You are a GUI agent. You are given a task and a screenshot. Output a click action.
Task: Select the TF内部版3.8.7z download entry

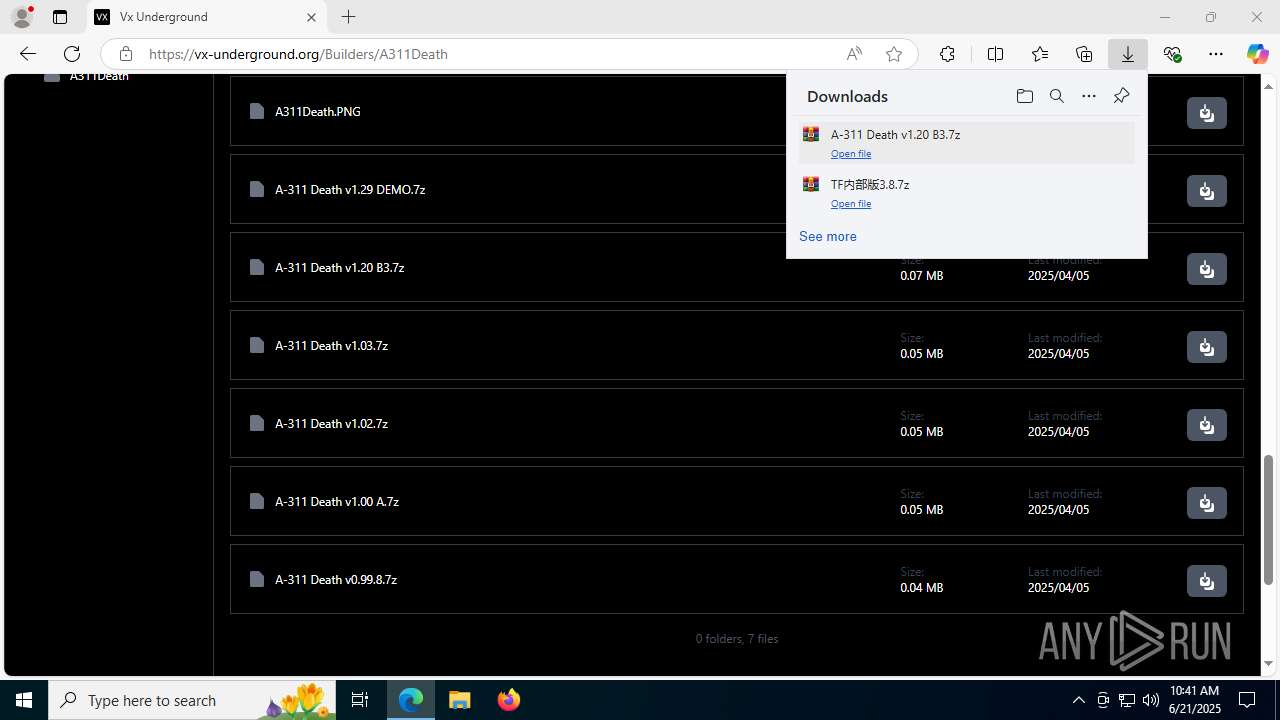coord(966,193)
